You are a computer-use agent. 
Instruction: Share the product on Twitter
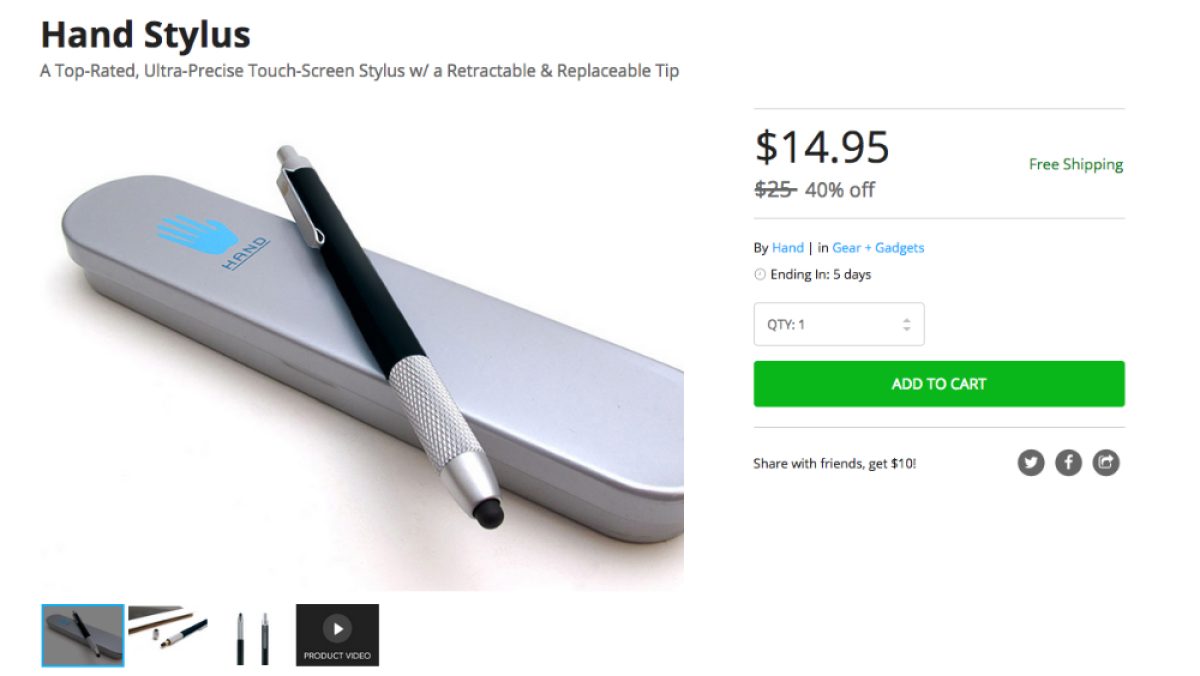[1031, 463]
